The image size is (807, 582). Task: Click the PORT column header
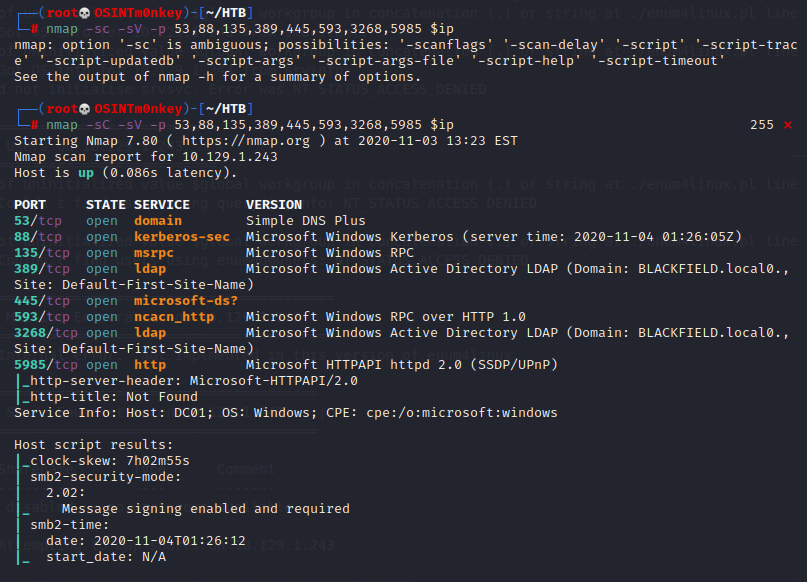tap(30, 205)
